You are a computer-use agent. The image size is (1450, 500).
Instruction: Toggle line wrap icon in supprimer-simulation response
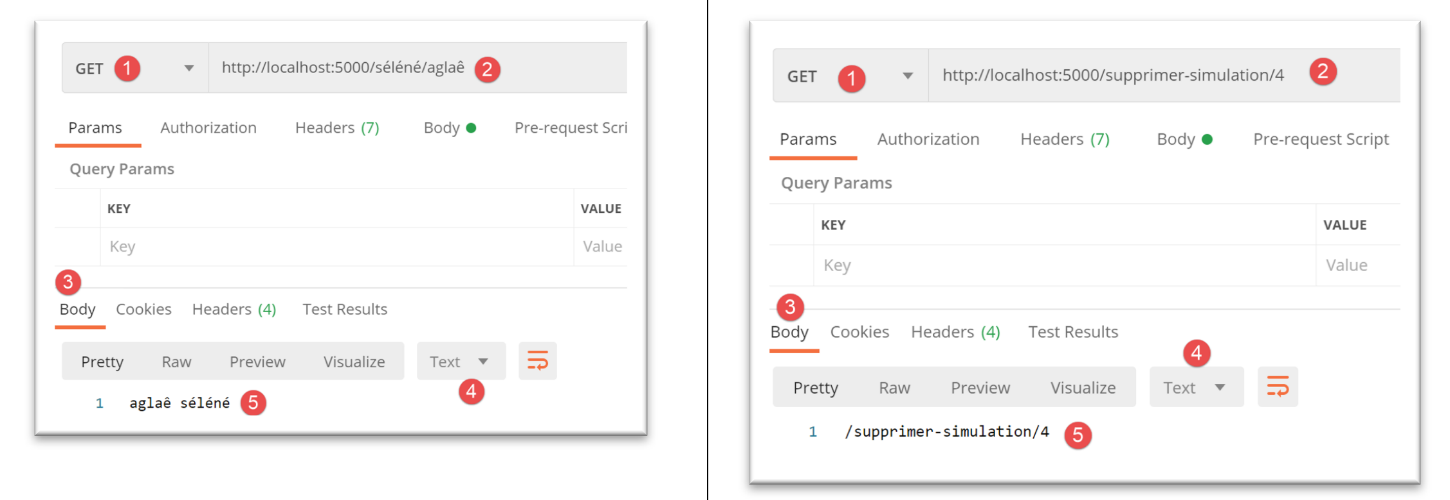1277,387
